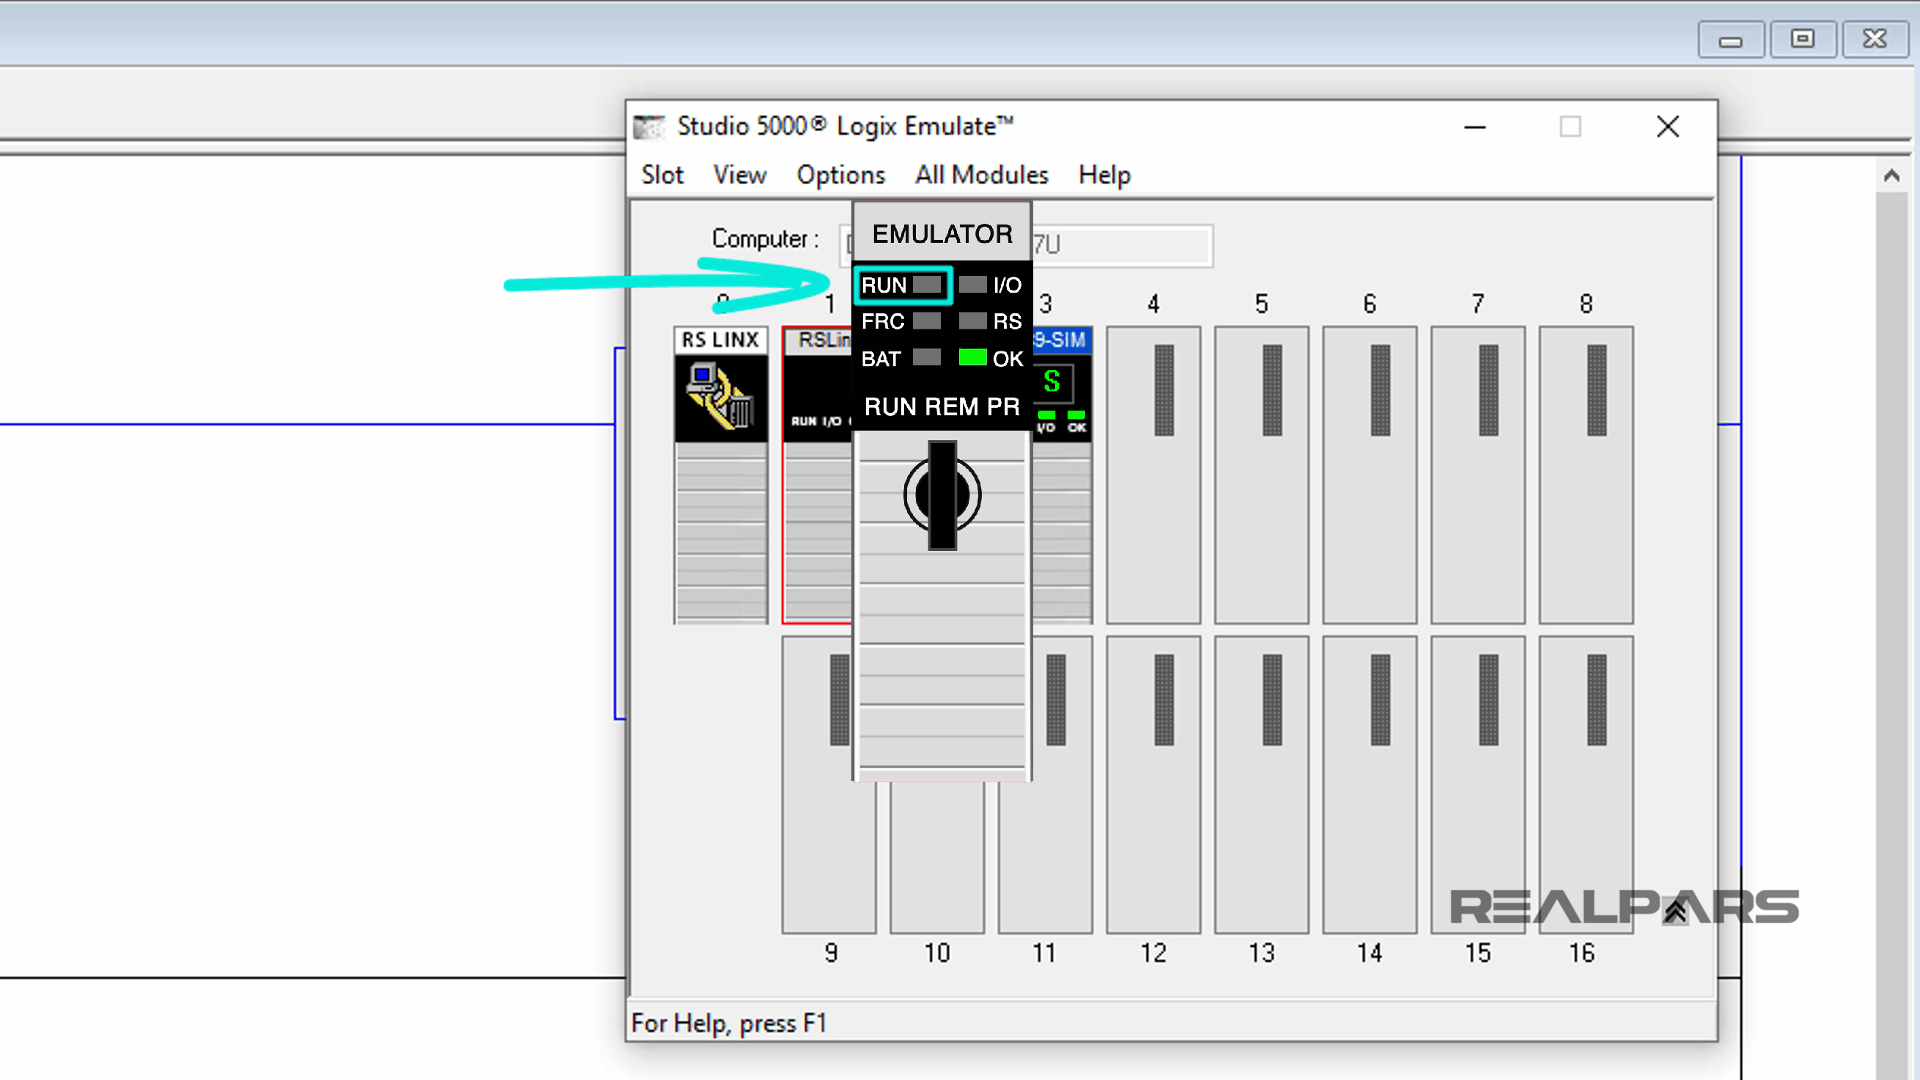Open the All Modules menu
Viewport: 1920px width, 1080px height.
(981, 175)
